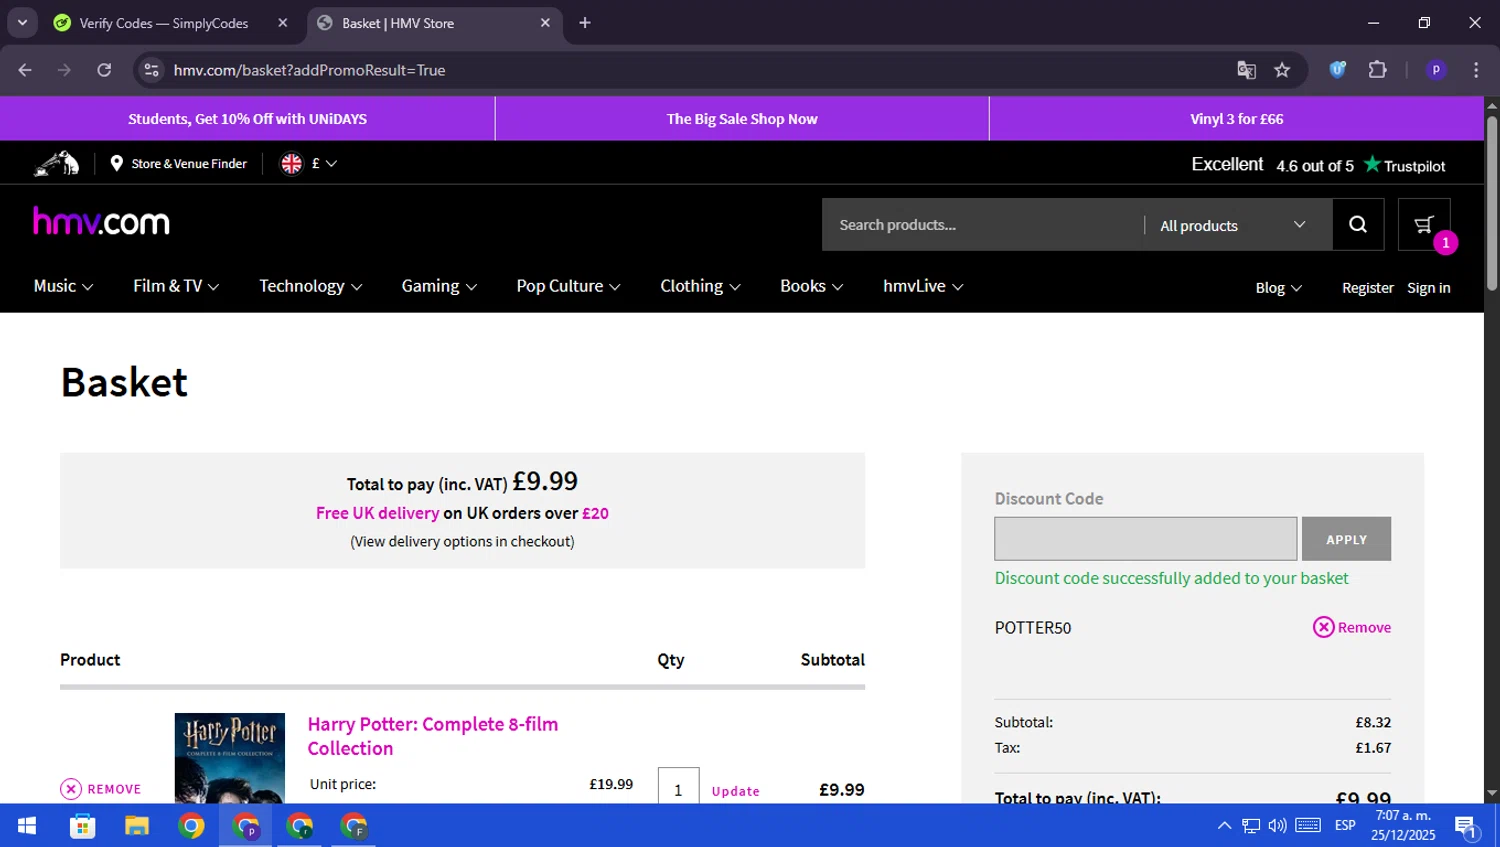Click Vinyl 3 for £66 banner
This screenshot has height=847, width=1500.
(1237, 119)
